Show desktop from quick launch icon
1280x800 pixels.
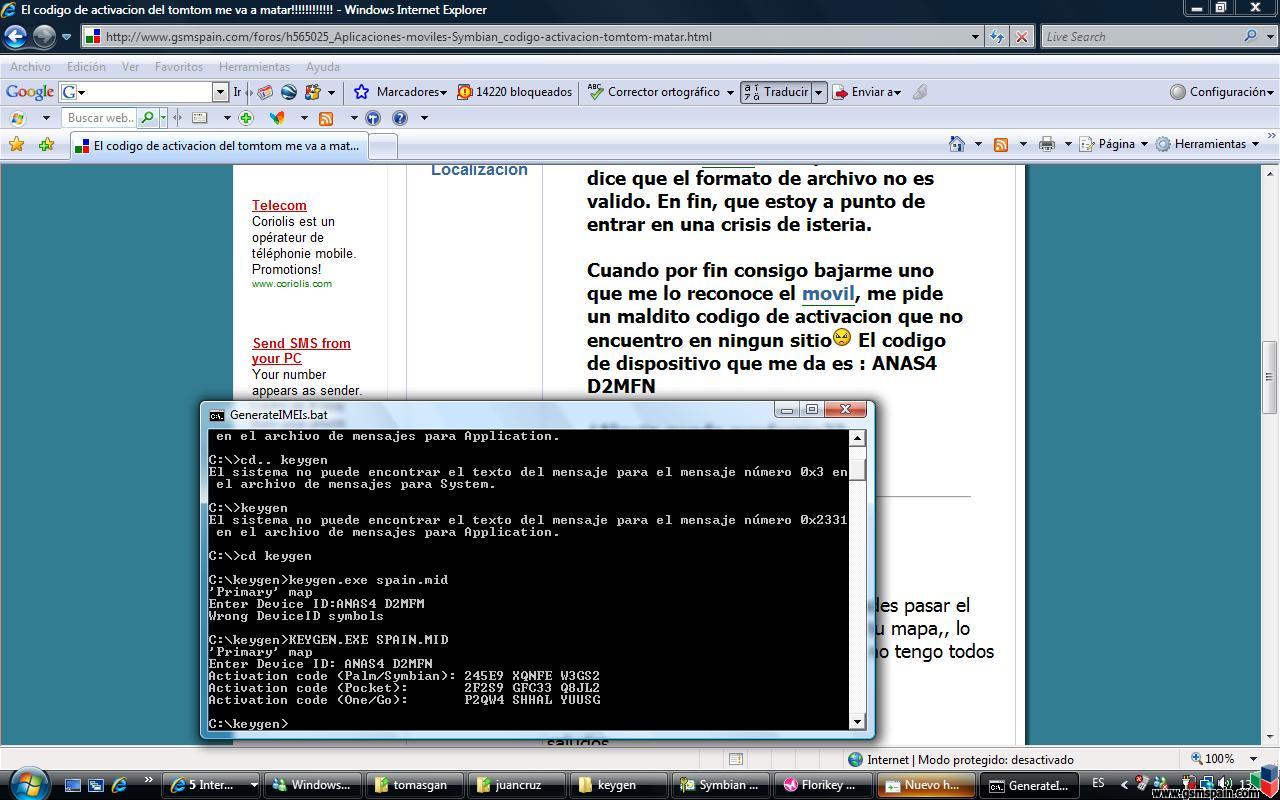73,785
